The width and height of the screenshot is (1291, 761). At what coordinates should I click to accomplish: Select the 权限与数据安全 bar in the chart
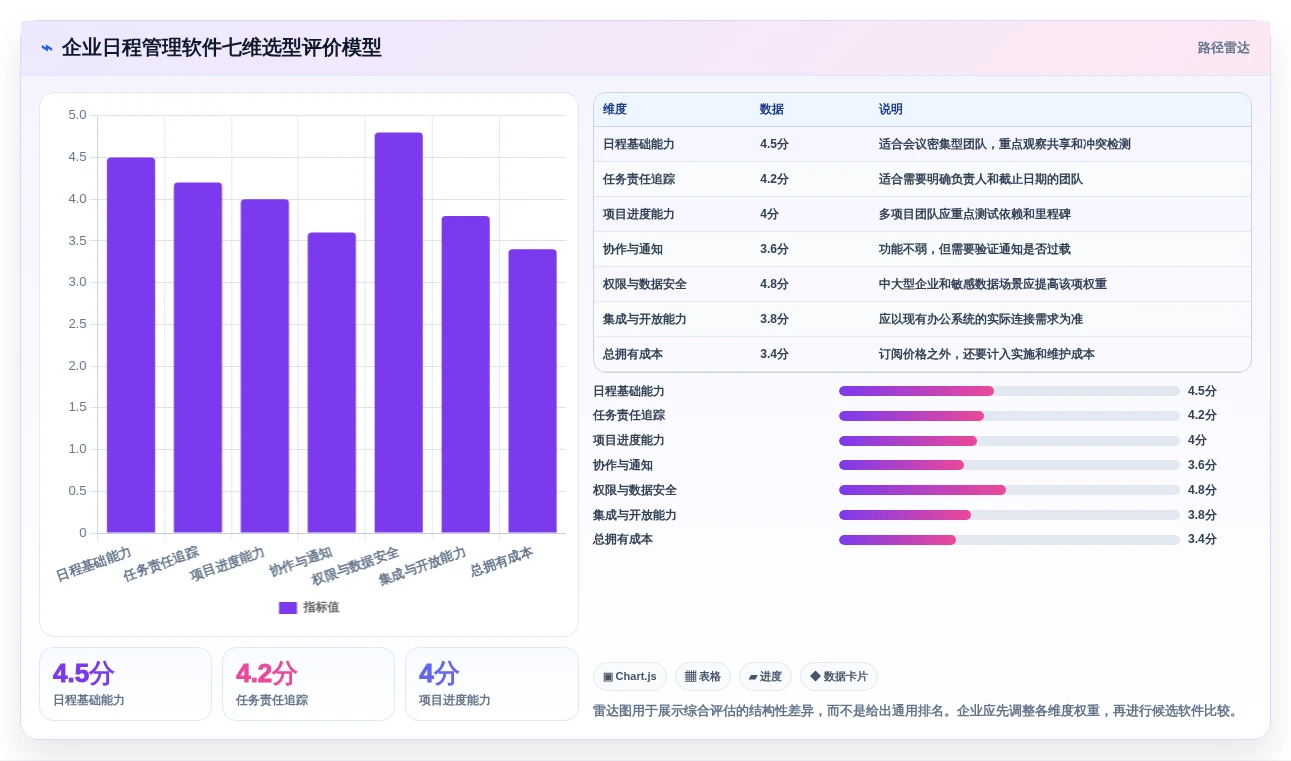pyautogui.click(x=399, y=333)
